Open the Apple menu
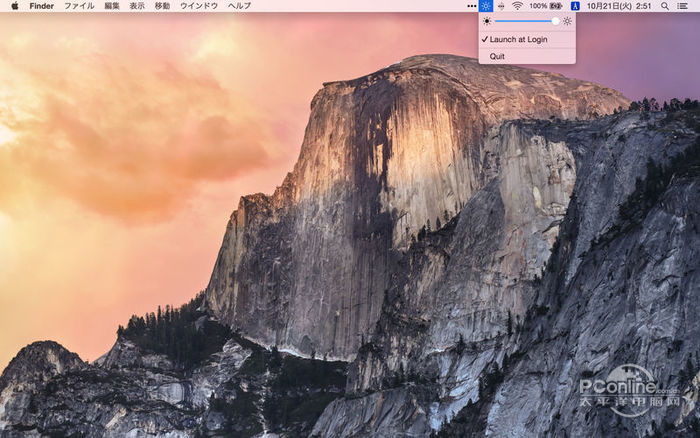The image size is (700, 438). [x=14, y=6]
